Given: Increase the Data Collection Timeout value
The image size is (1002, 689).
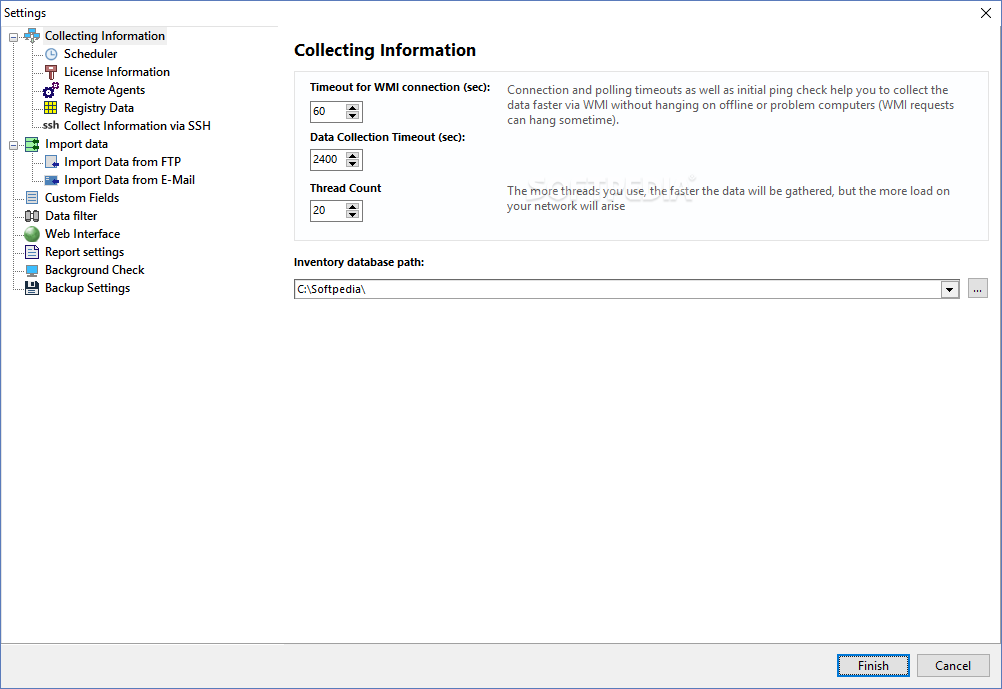Looking at the screenshot, I should click(353, 155).
